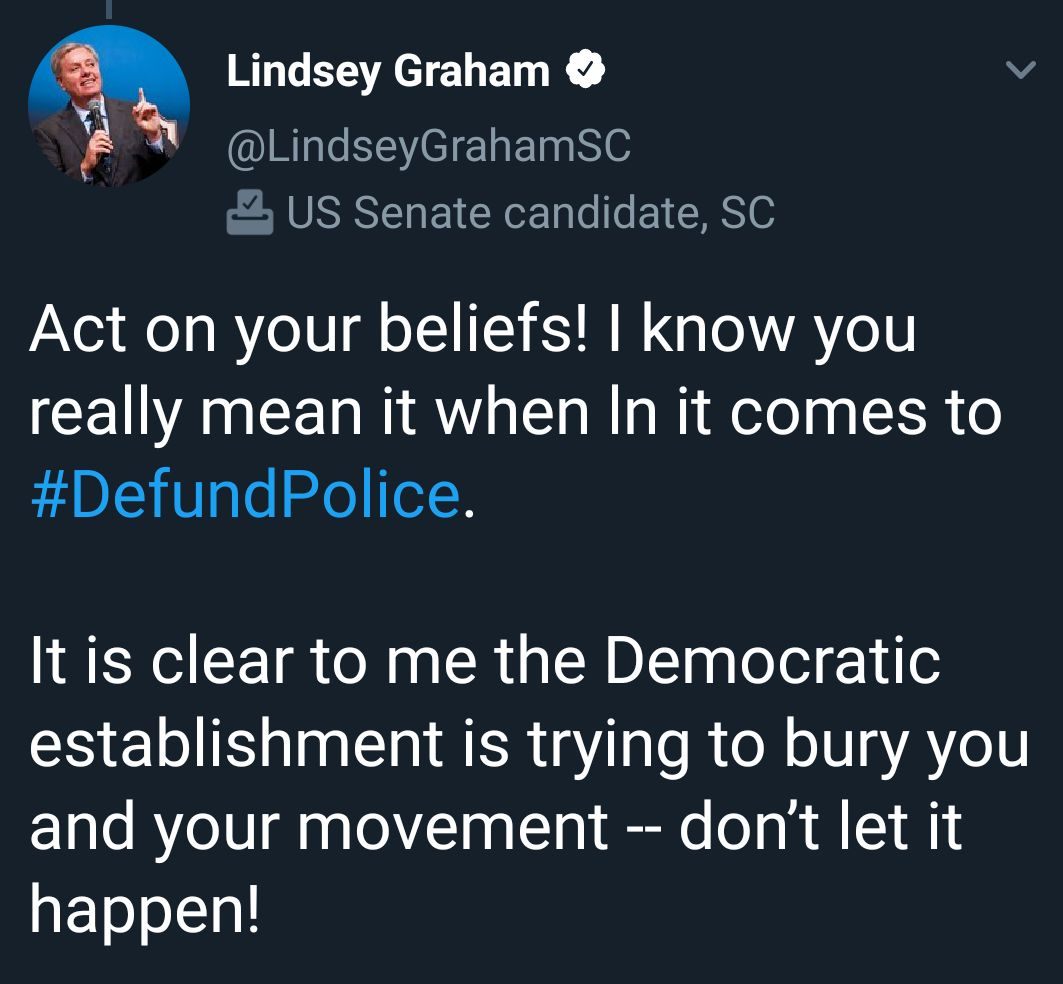1063x984 pixels.
Task: Click the Lindsey Graham display name
Action: 388,71
